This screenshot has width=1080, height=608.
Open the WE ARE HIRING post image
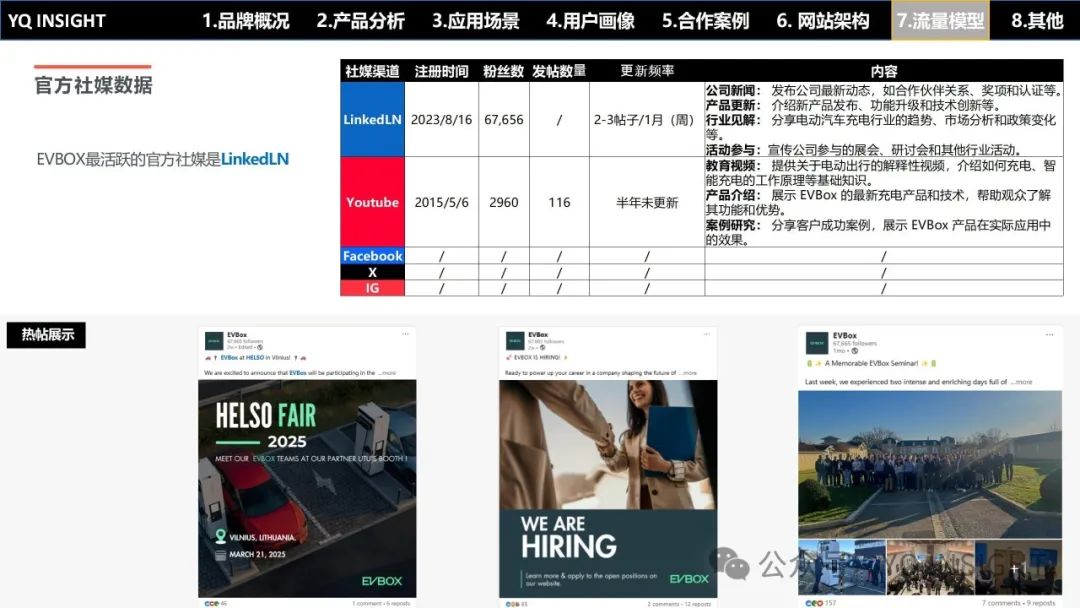[x=608, y=488]
